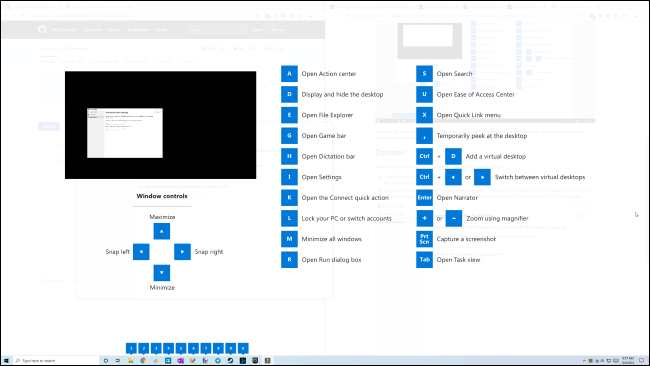The height and width of the screenshot is (366, 650).
Task: Click the D tile next to Add a virtual desktop
Action: pos(454,156)
